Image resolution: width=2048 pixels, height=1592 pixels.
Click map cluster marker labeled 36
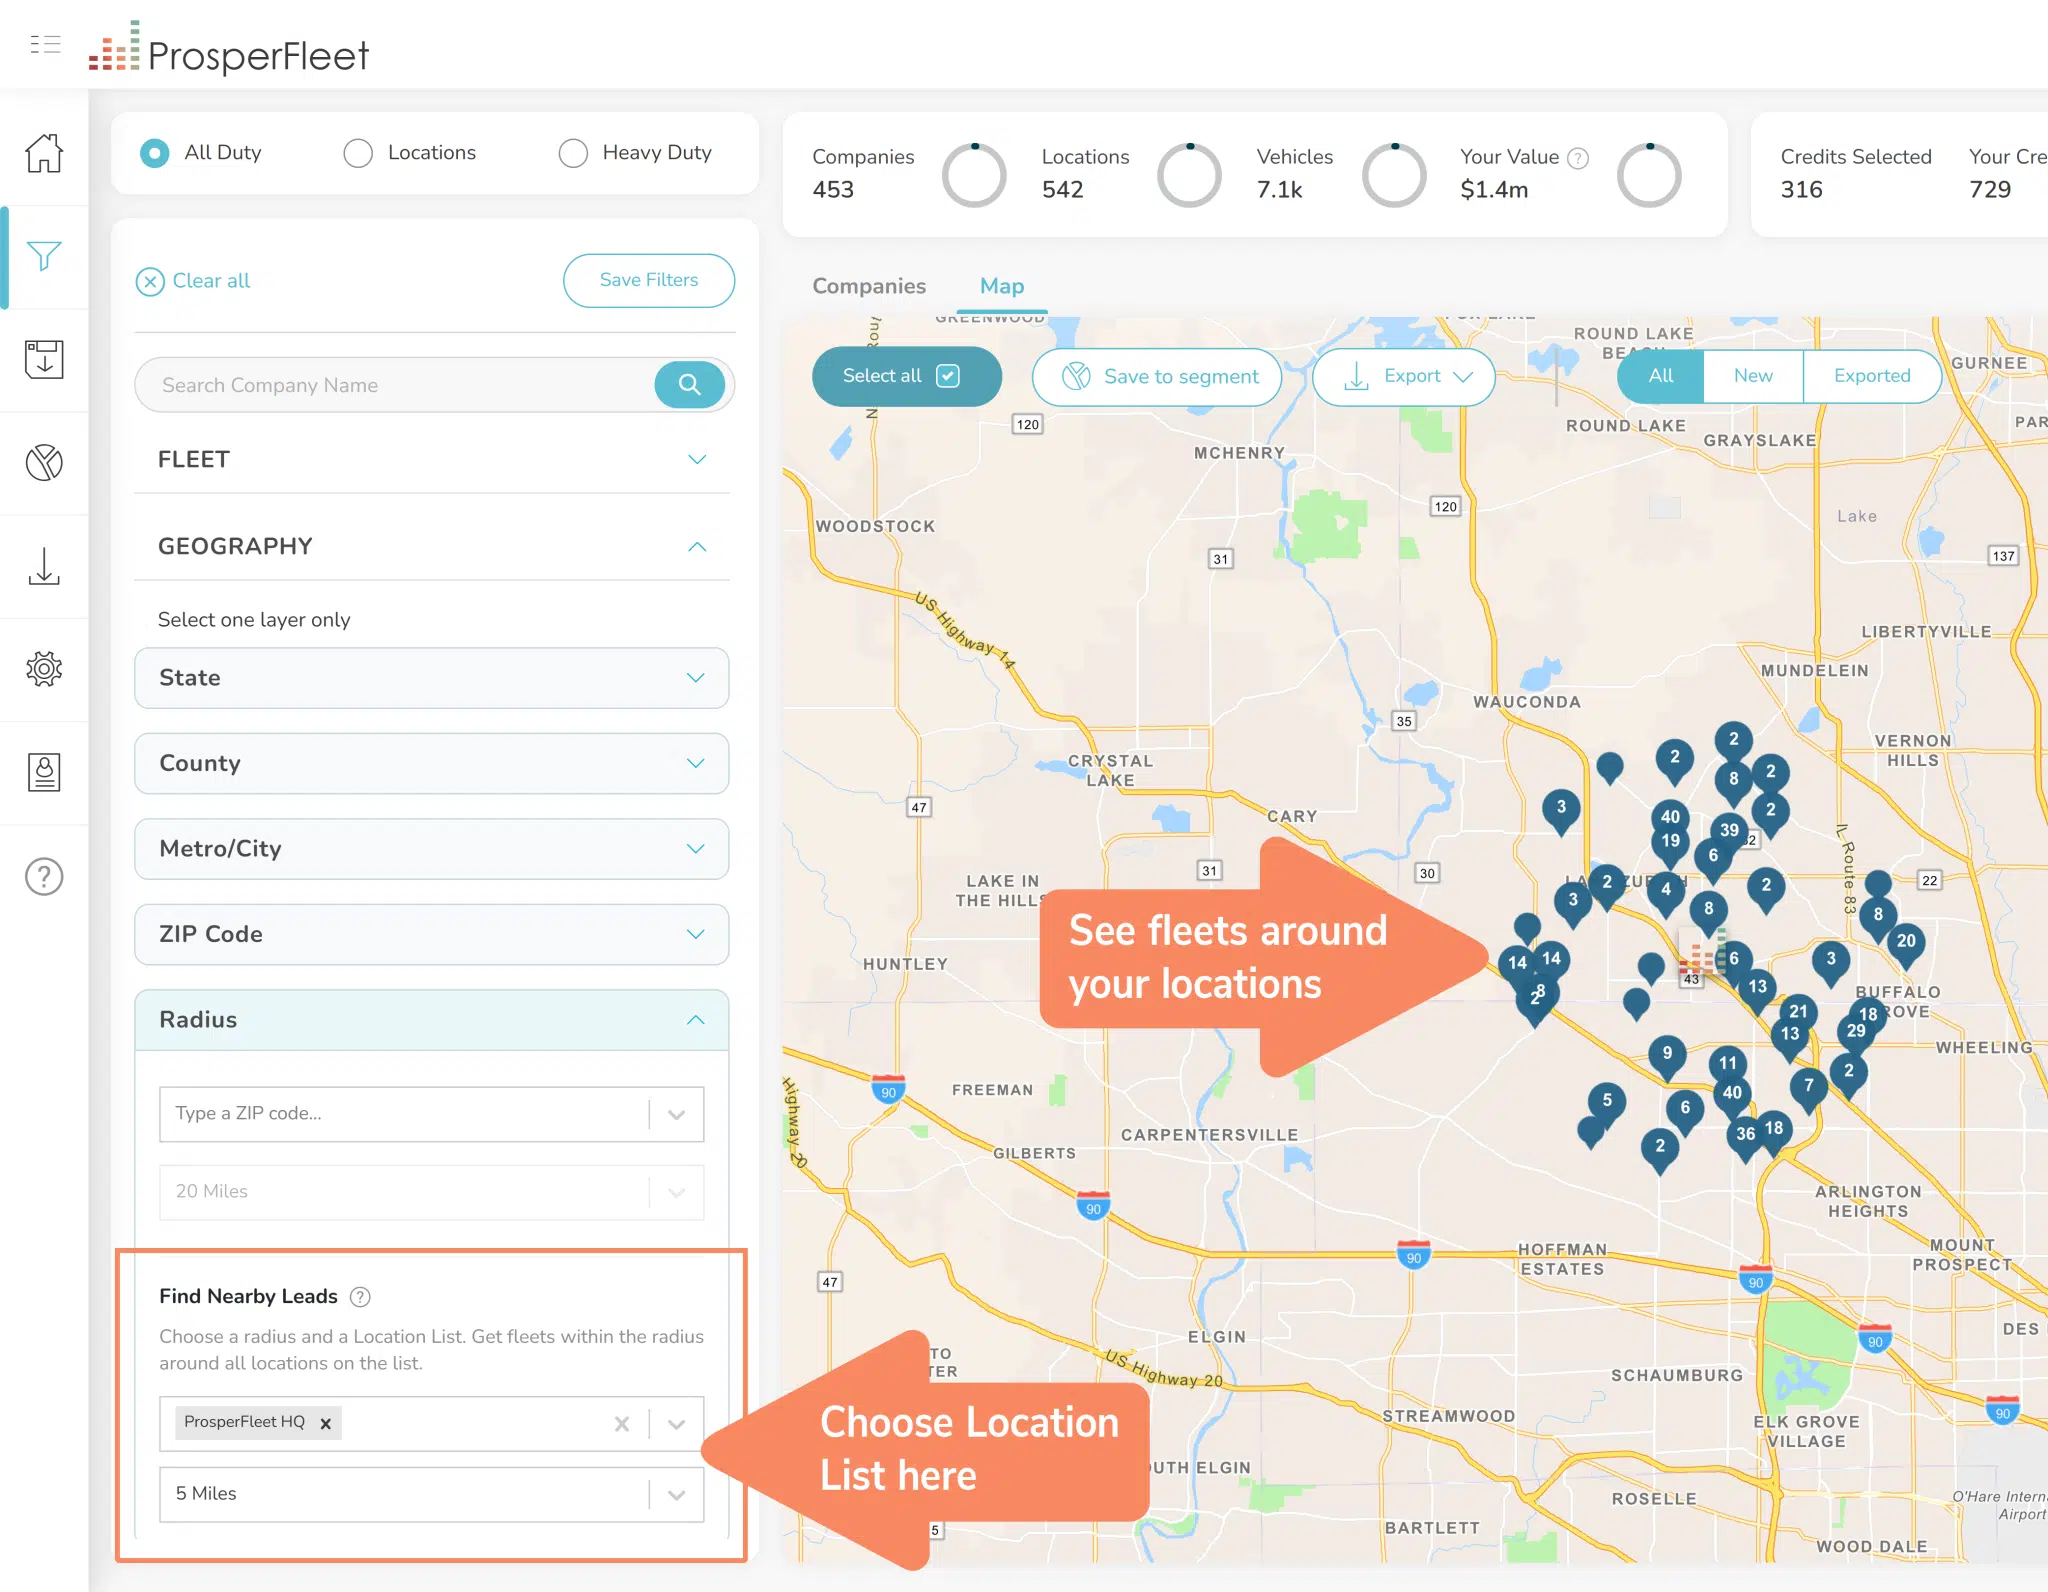click(x=1745, y=1137)
